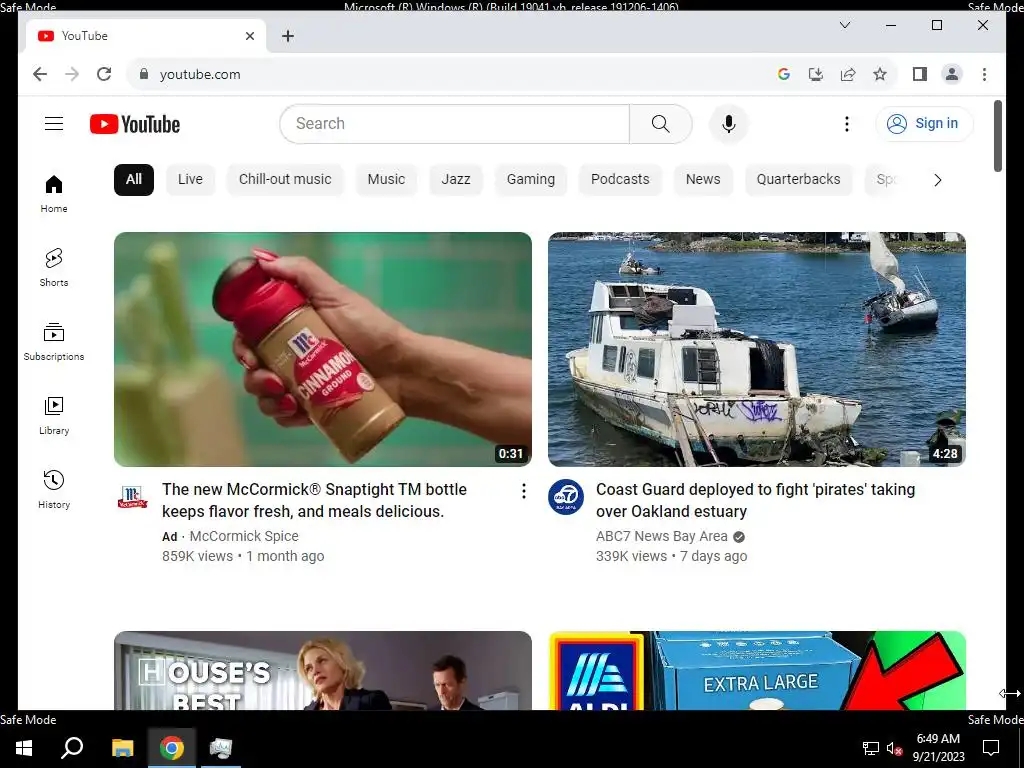Open Windows taskbar search
Viewport: 1024px width, 768px height.
click(x=72, y=748)
